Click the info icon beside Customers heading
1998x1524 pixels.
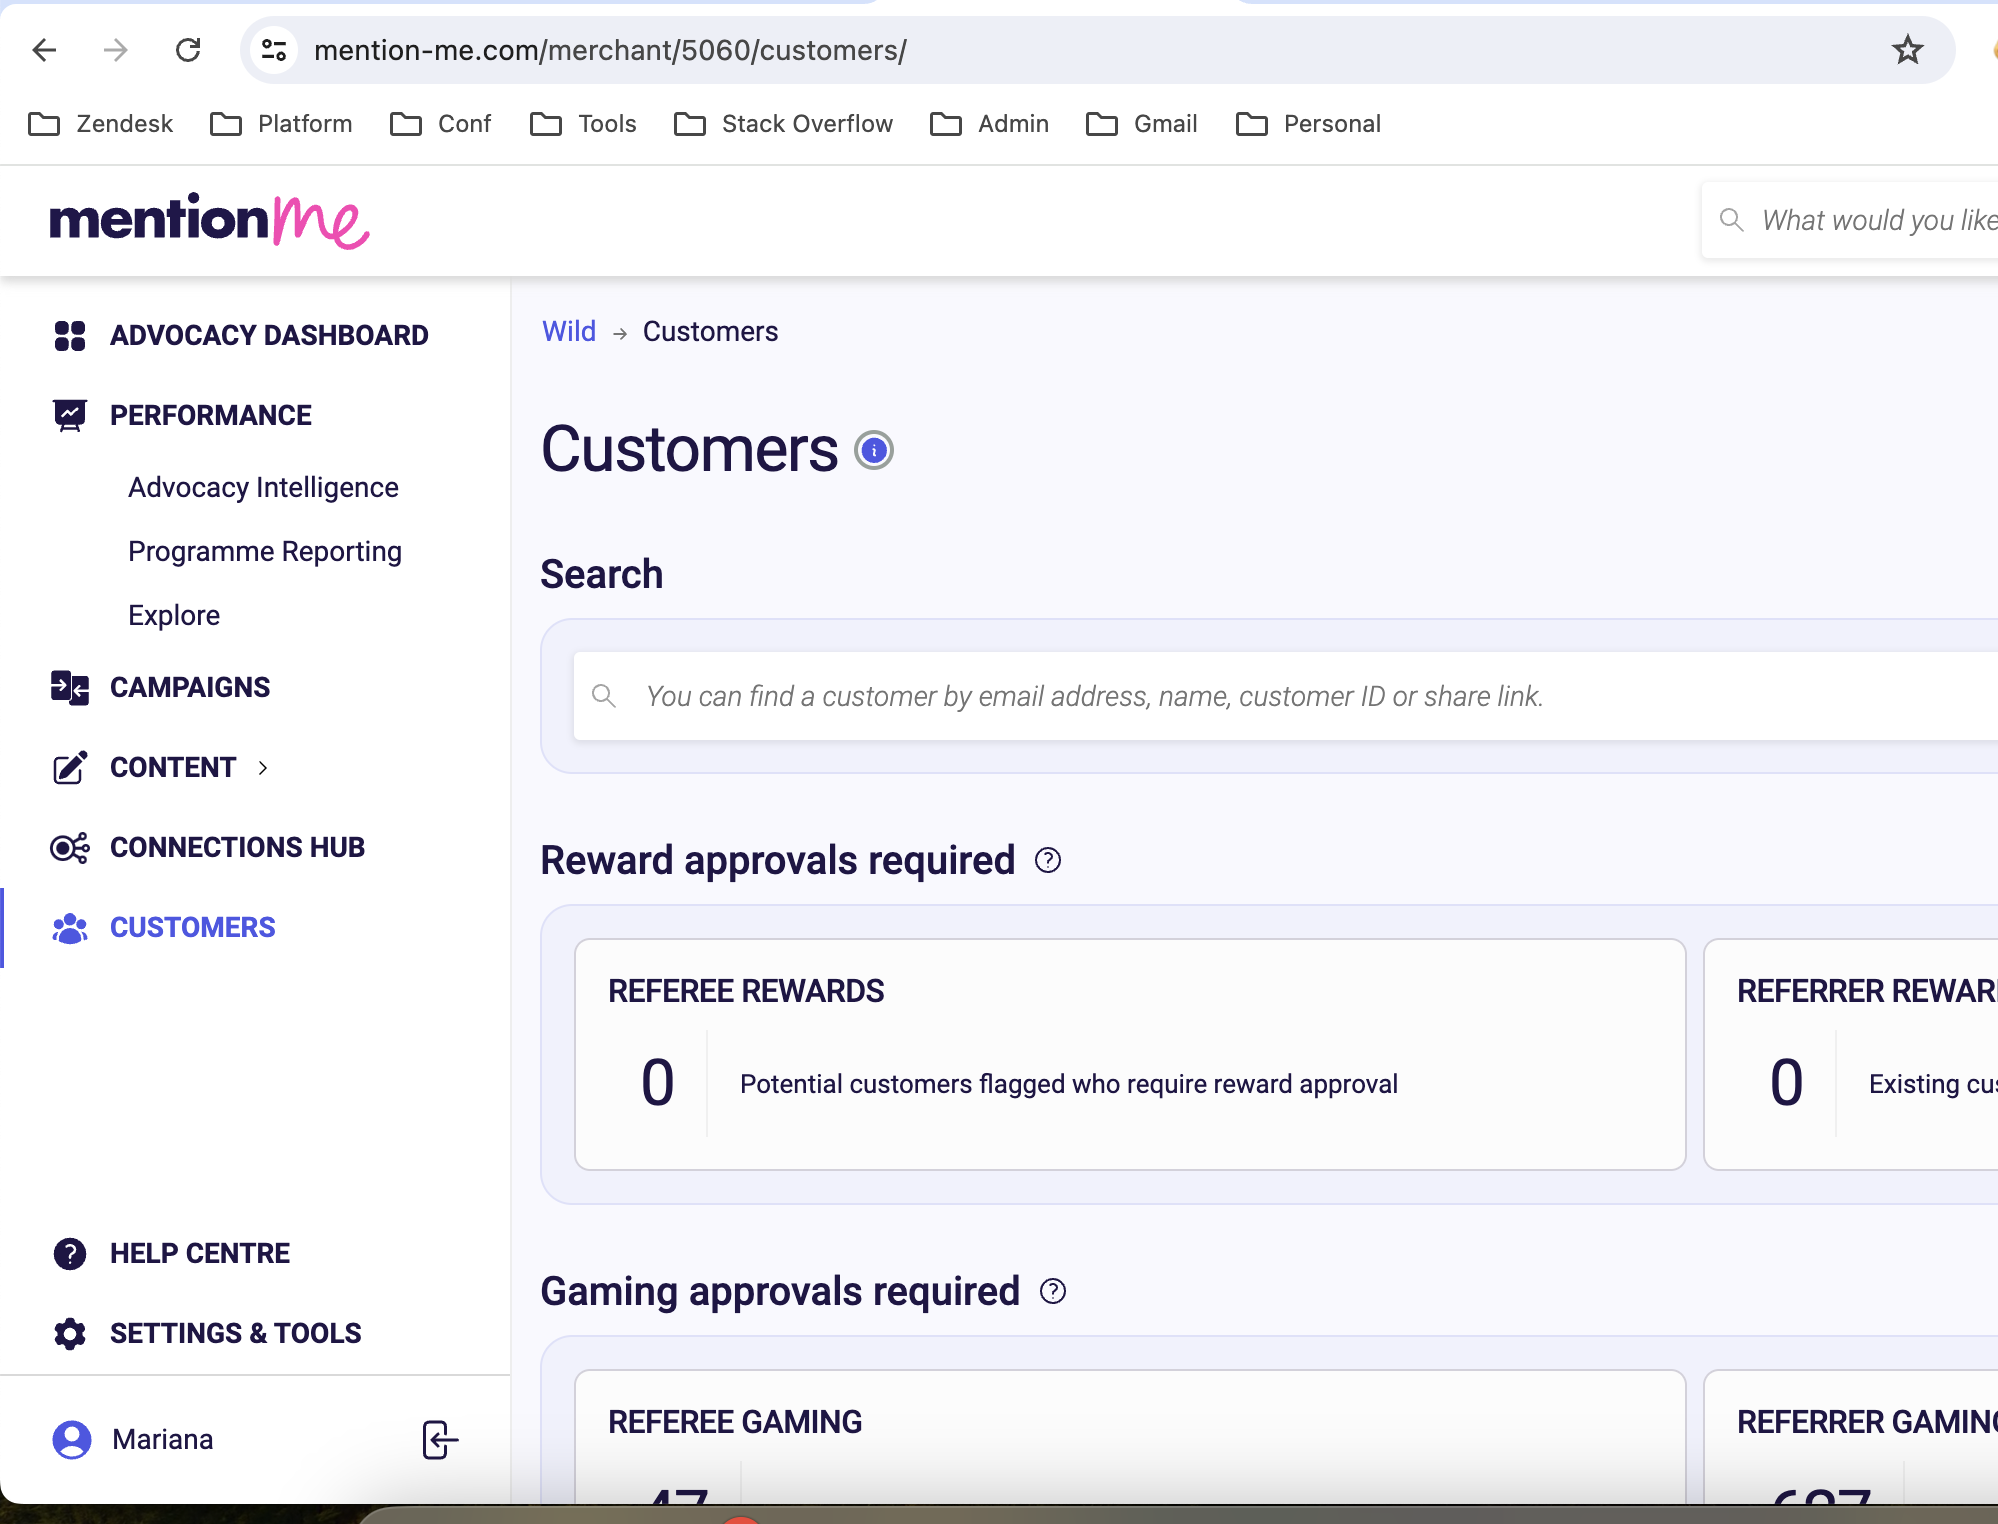(874, 450)
